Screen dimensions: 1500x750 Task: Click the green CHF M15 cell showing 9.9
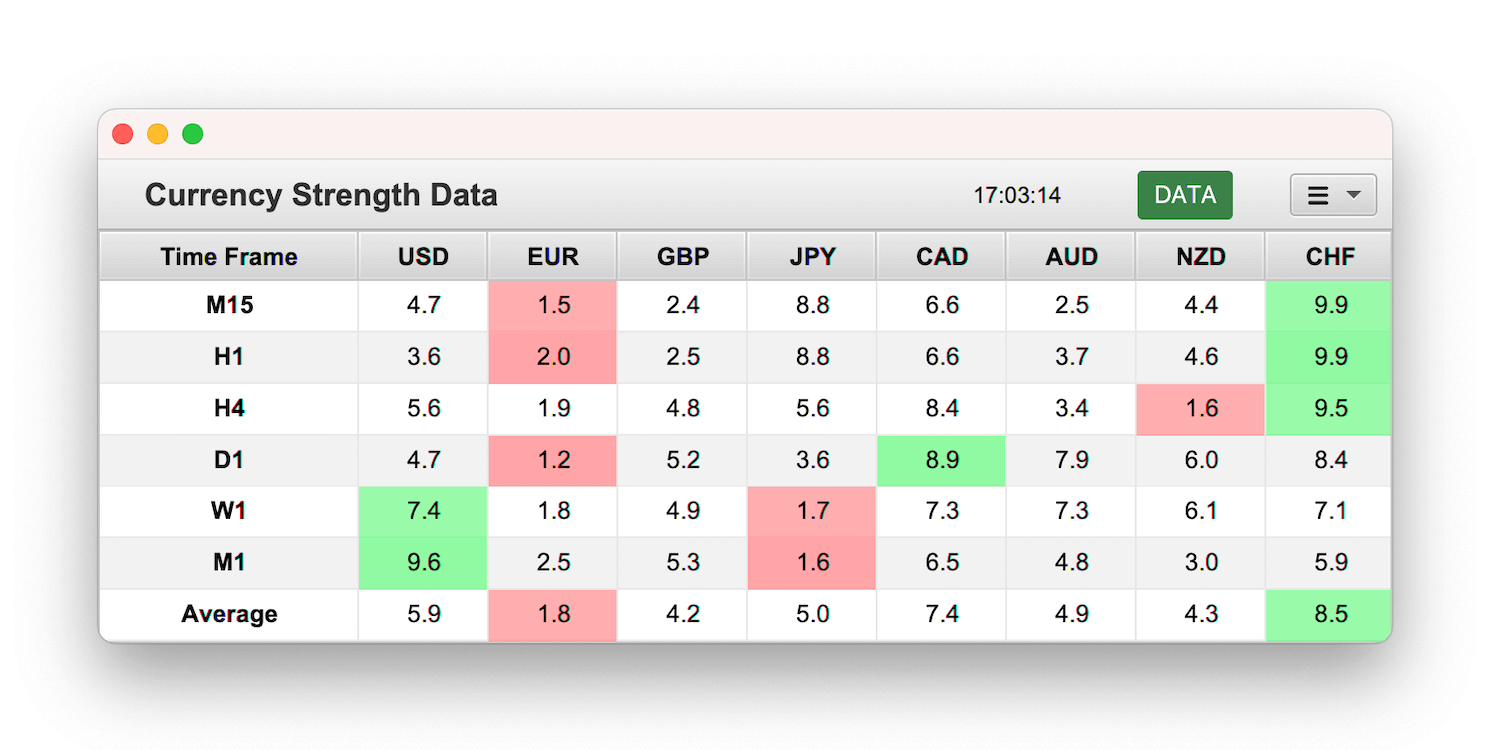(1328, 305)
